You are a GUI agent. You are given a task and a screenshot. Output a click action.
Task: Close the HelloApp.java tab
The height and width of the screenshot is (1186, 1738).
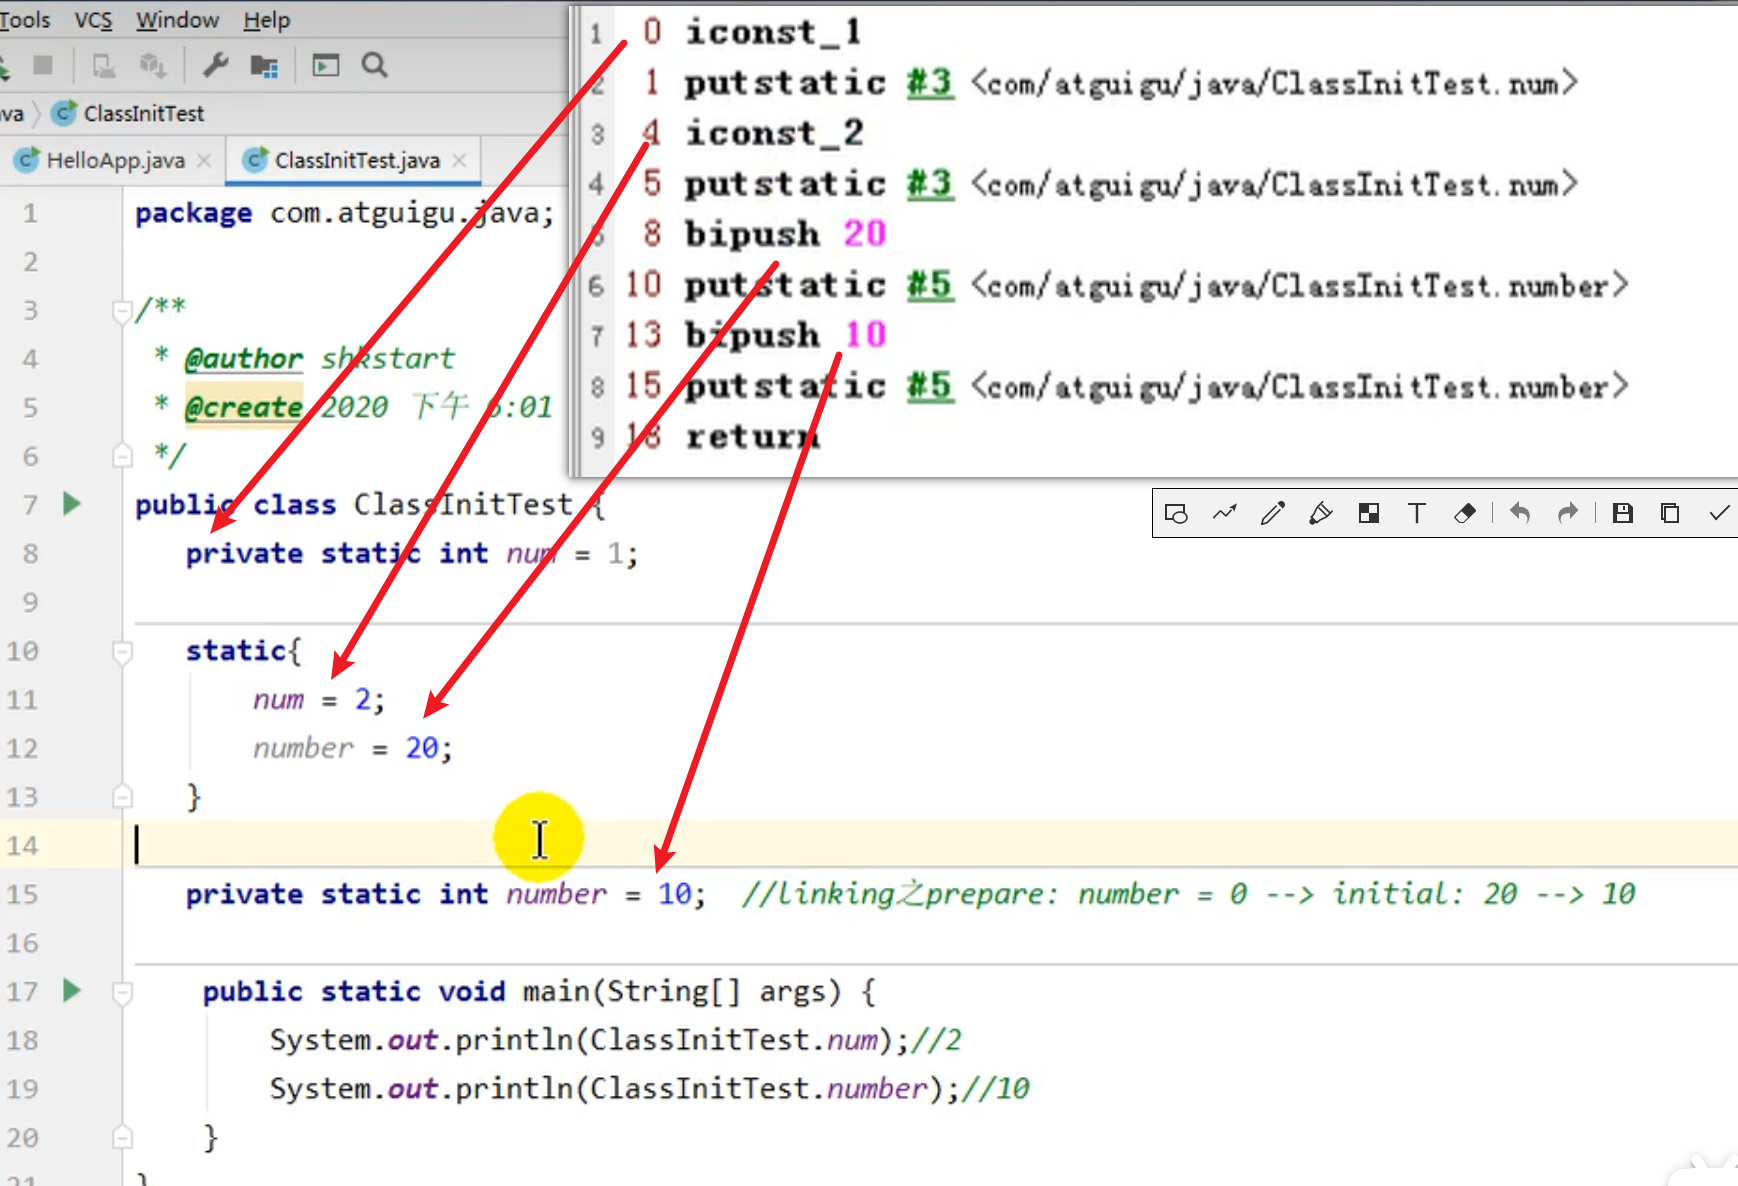(x=204, y=160)
